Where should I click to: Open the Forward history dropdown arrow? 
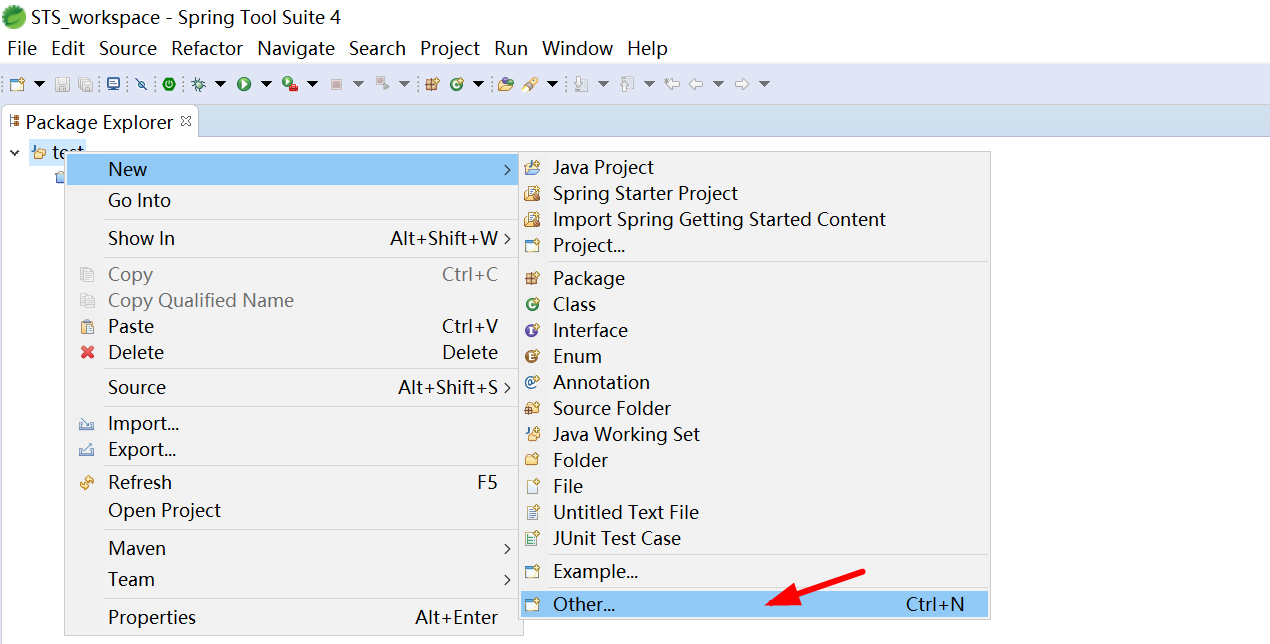[764, 84]
